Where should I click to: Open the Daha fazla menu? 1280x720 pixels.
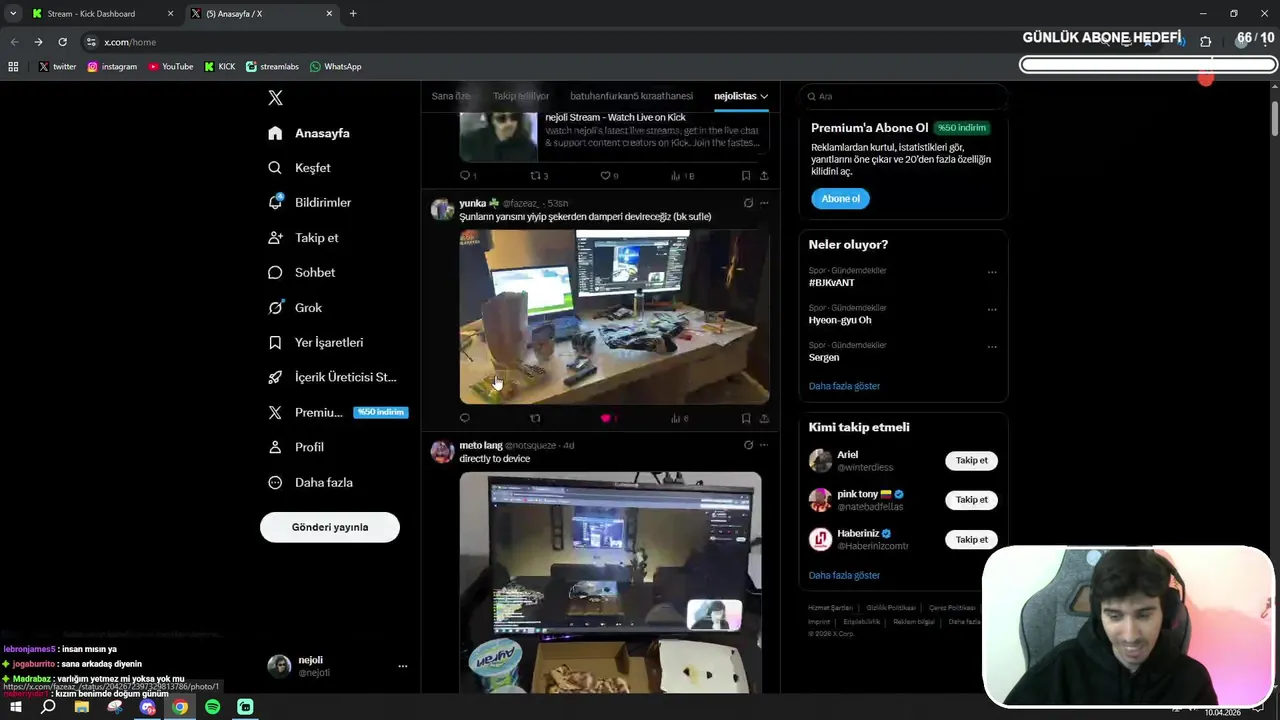point(310,482)
